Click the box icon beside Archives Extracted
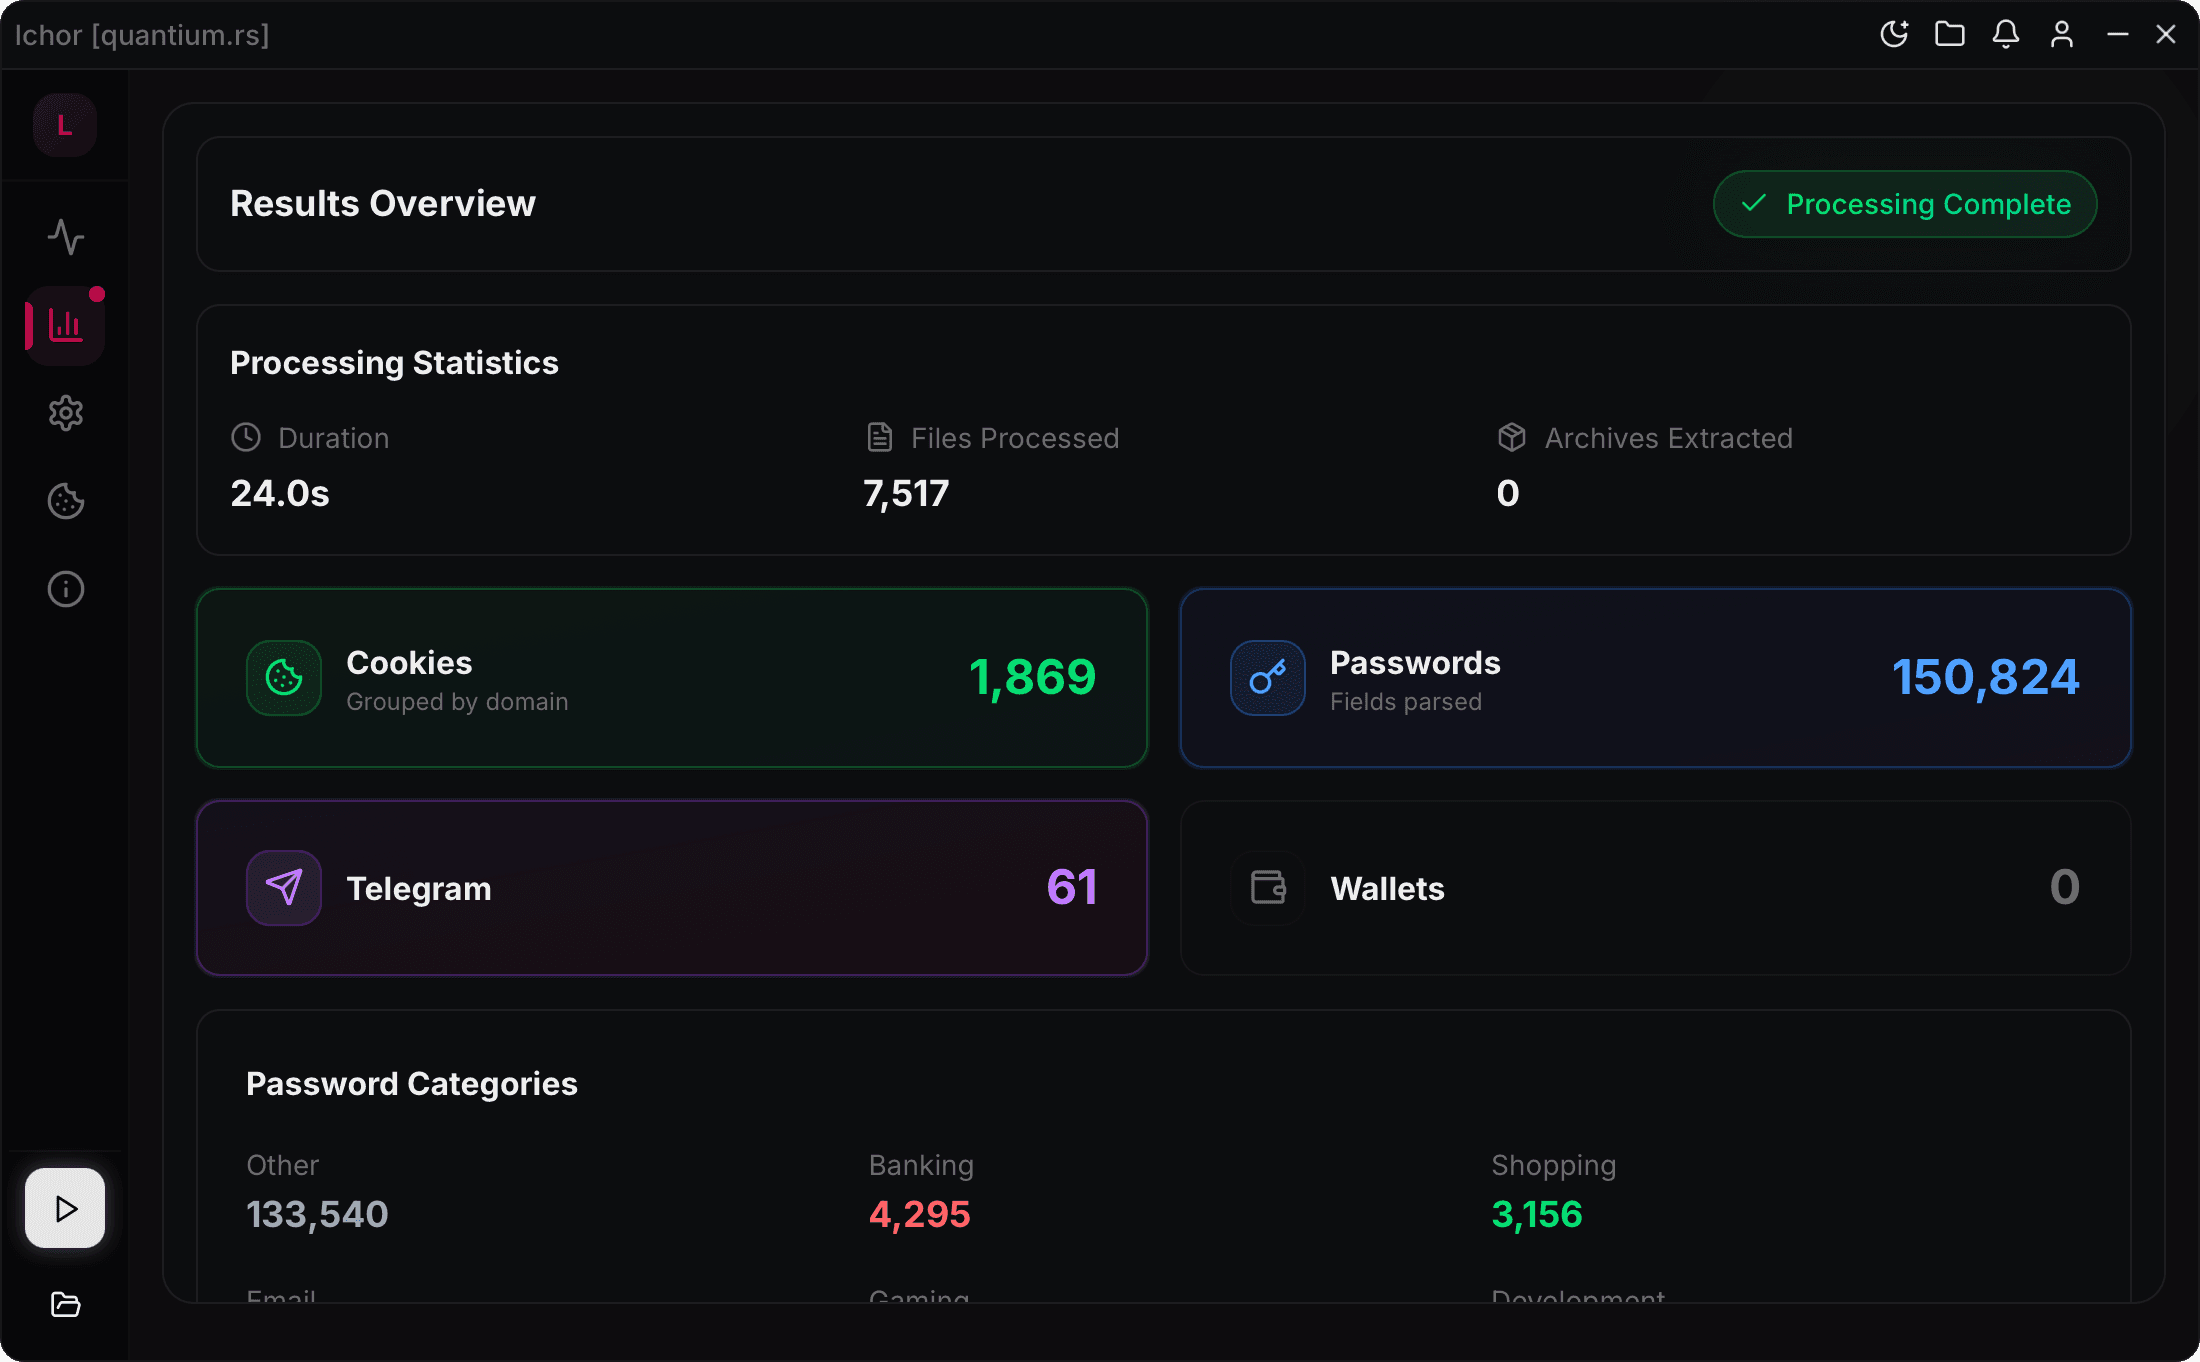The image size is (2200, 1362). click(x=1512, y=437)
